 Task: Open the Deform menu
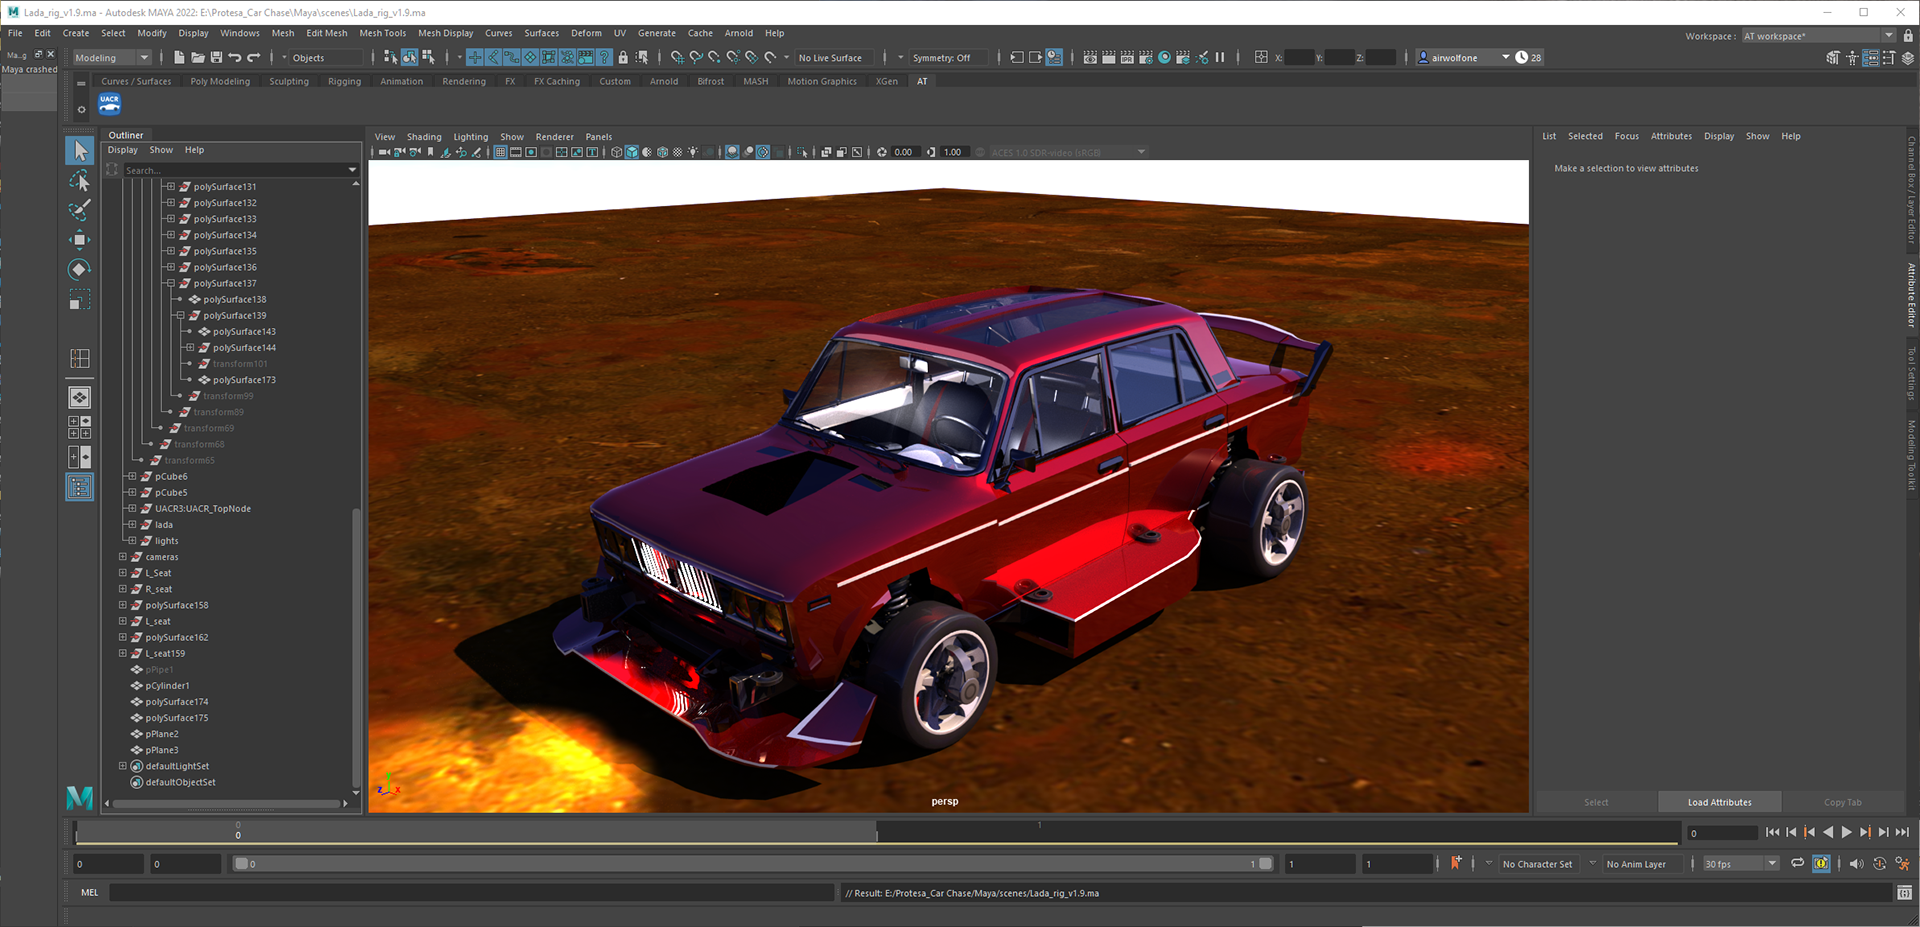click(586, 33)
